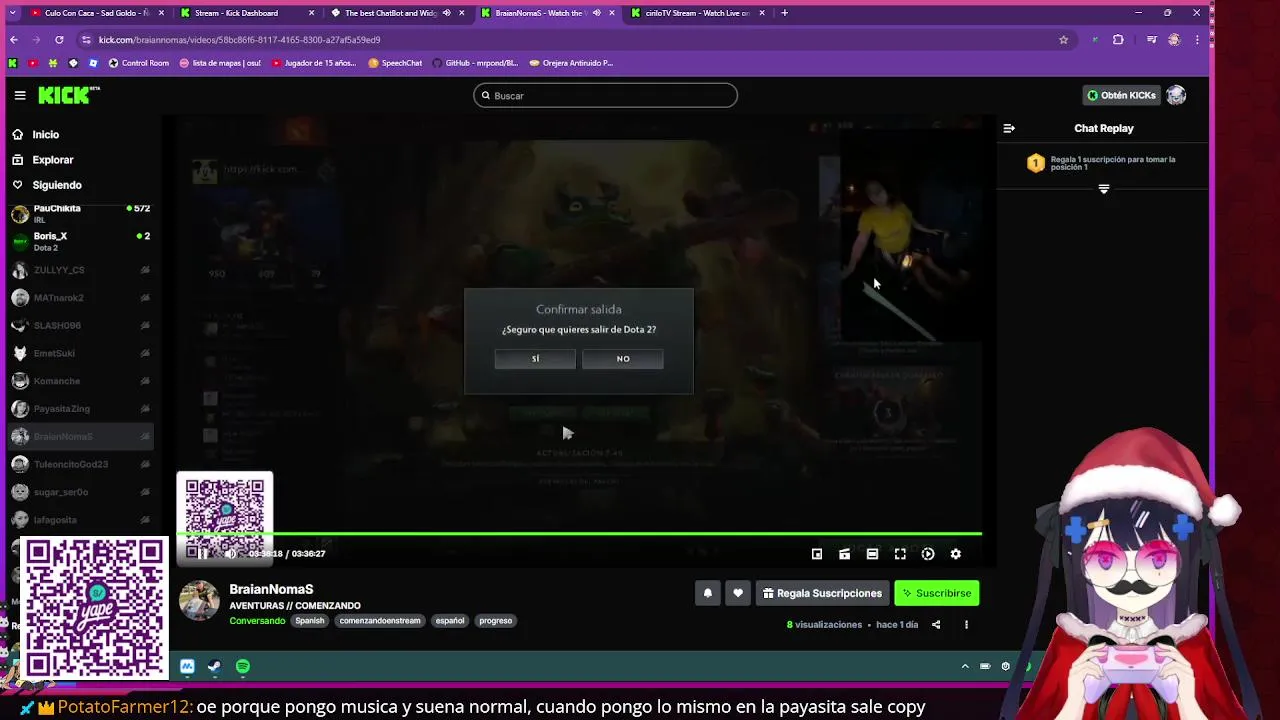Open BraianNomaS channel name link

(x=271, y=589)
